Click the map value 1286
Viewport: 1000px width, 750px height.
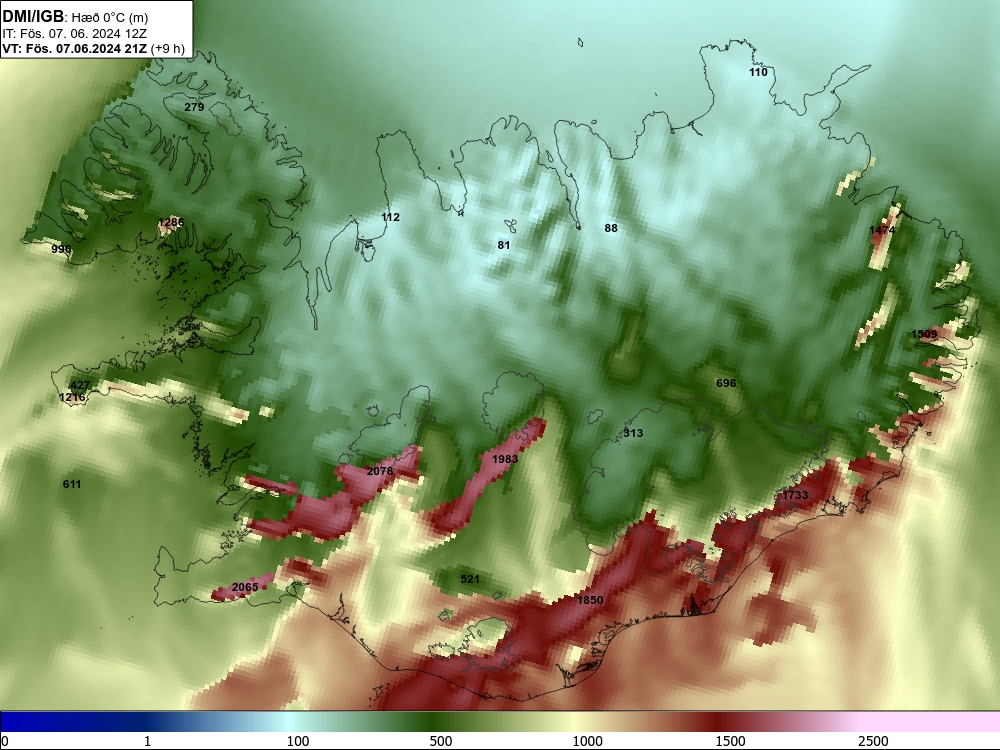pyautogui.click(x=171, y=222)
